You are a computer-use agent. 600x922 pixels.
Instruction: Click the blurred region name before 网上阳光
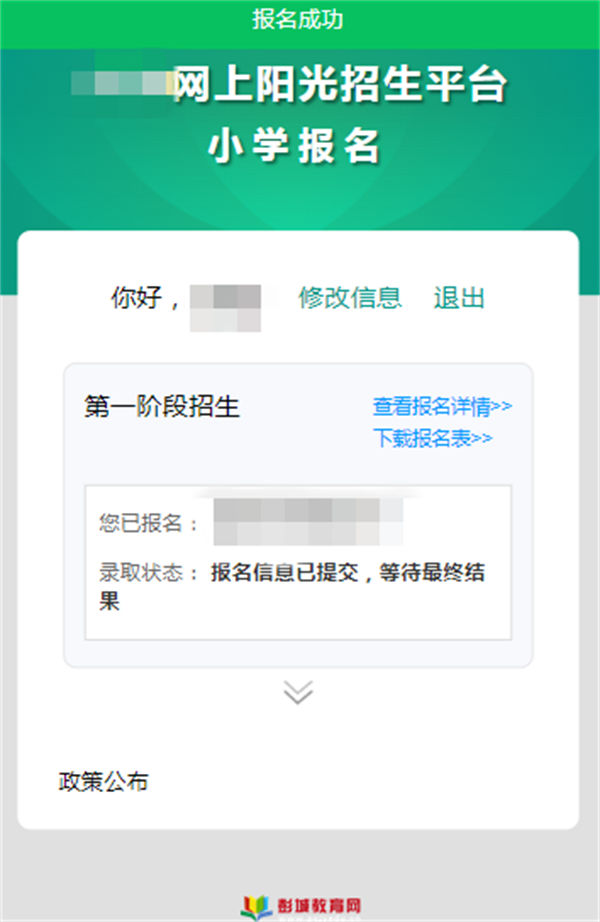tap(122, 83)
